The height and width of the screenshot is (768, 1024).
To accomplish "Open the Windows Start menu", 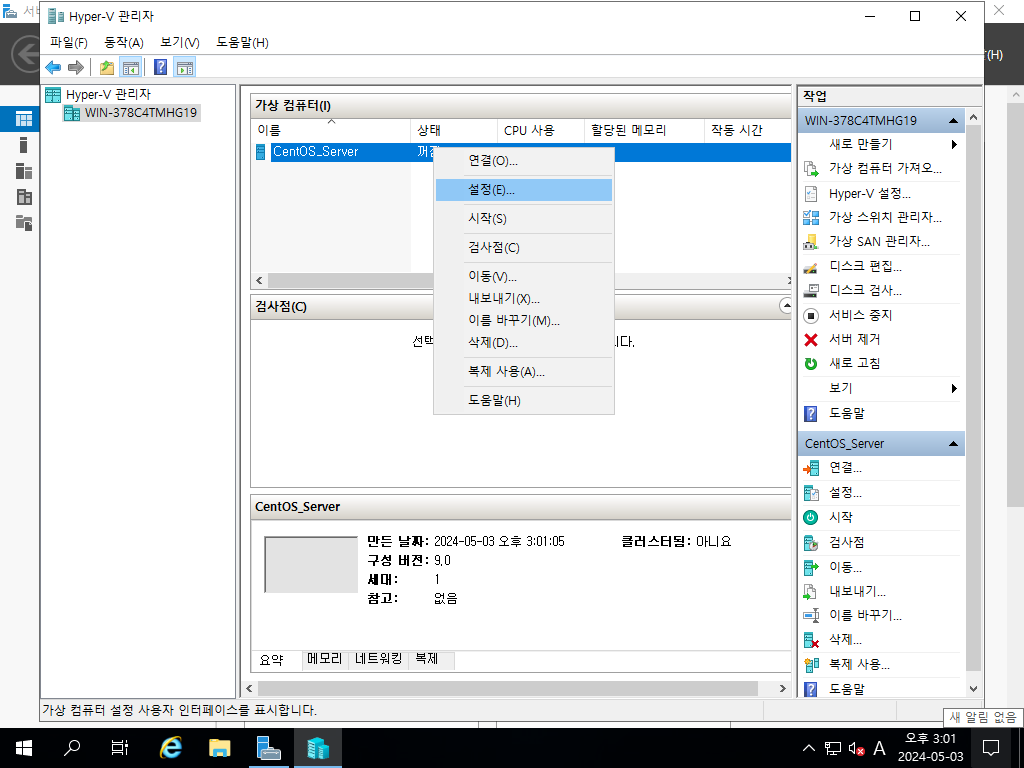I will (x=24, y=748).
